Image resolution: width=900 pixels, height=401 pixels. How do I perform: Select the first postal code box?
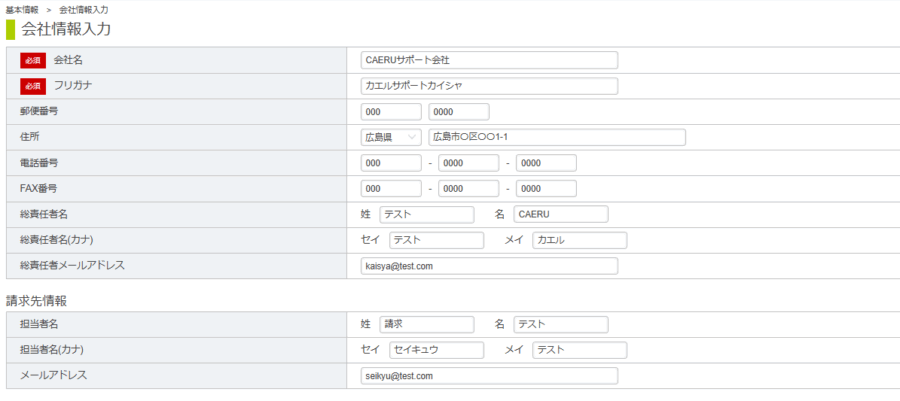click(391, 111)
